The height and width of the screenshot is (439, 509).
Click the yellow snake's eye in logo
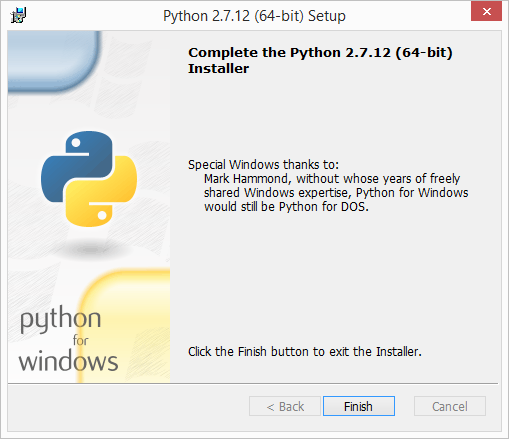click(102, 215)
